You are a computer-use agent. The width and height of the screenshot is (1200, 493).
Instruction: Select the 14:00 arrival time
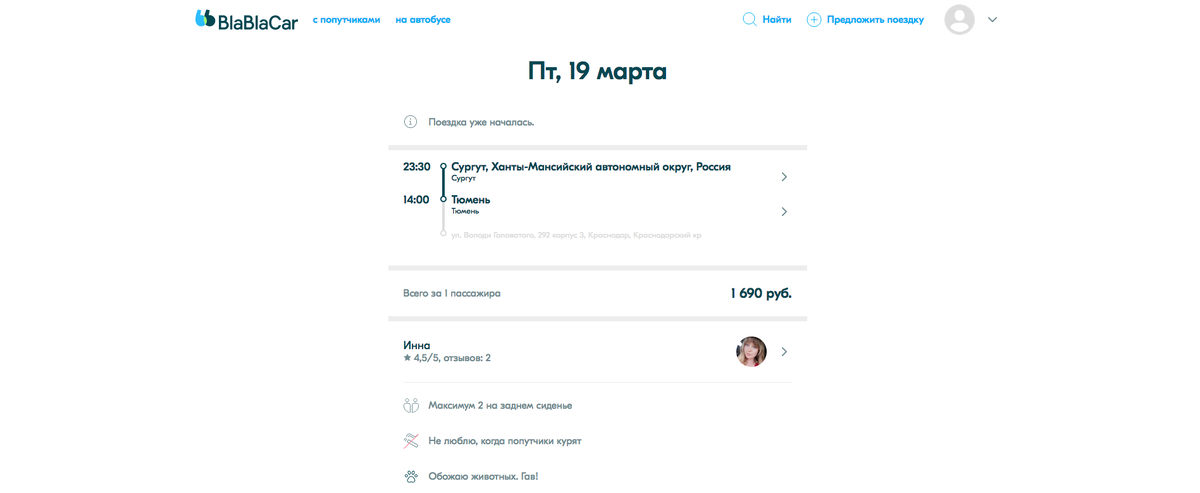pos(416,200)
